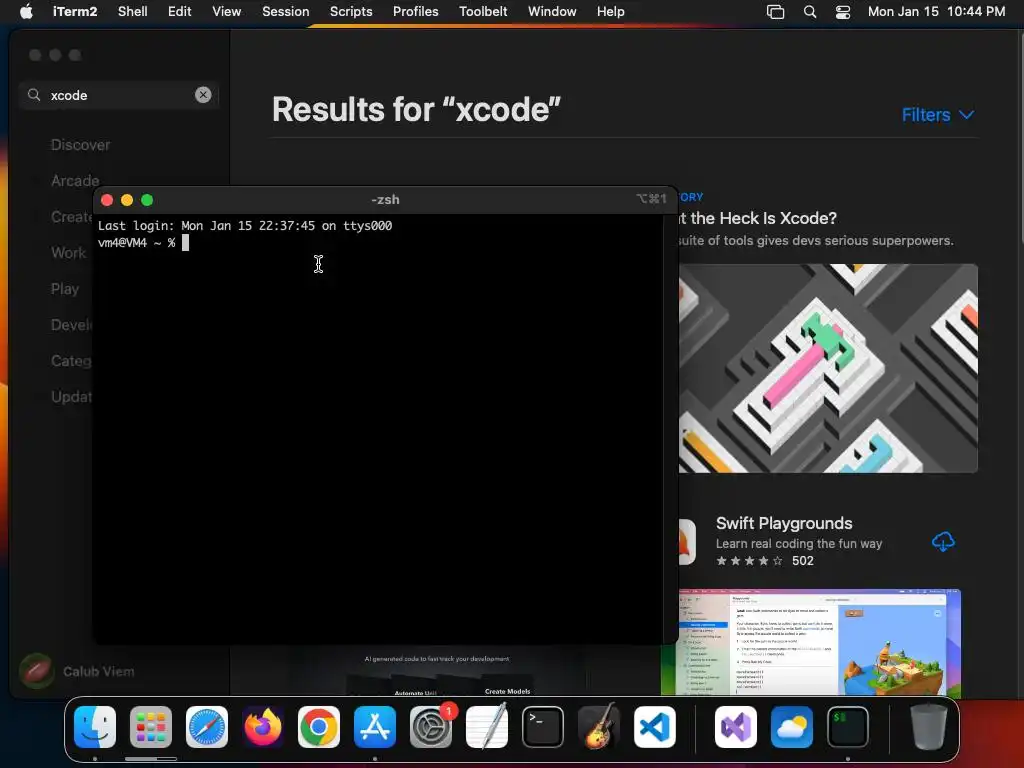
Task: Open Control Center in menu bar
Action: [x=843, y=12]
